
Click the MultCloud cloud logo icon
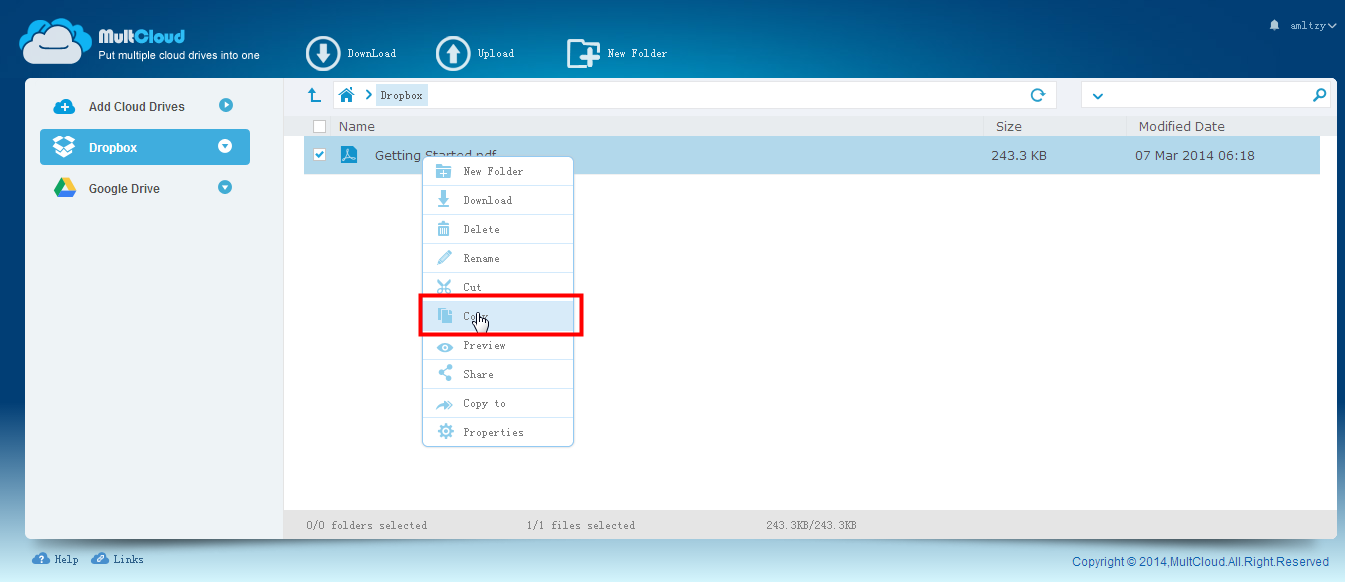[x=56, y=41]
